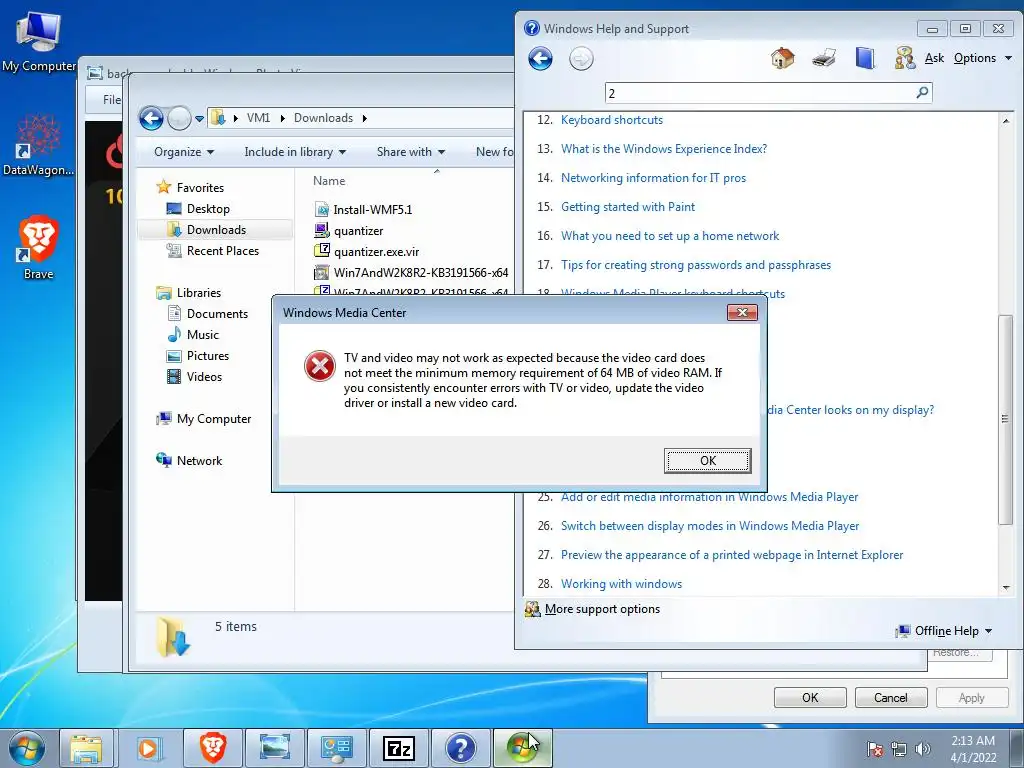Image resolution: width=1024 pixels, height=768 pixels.
Task: Open Windows Media Player from taskbar
Action: tap(149, 748)
